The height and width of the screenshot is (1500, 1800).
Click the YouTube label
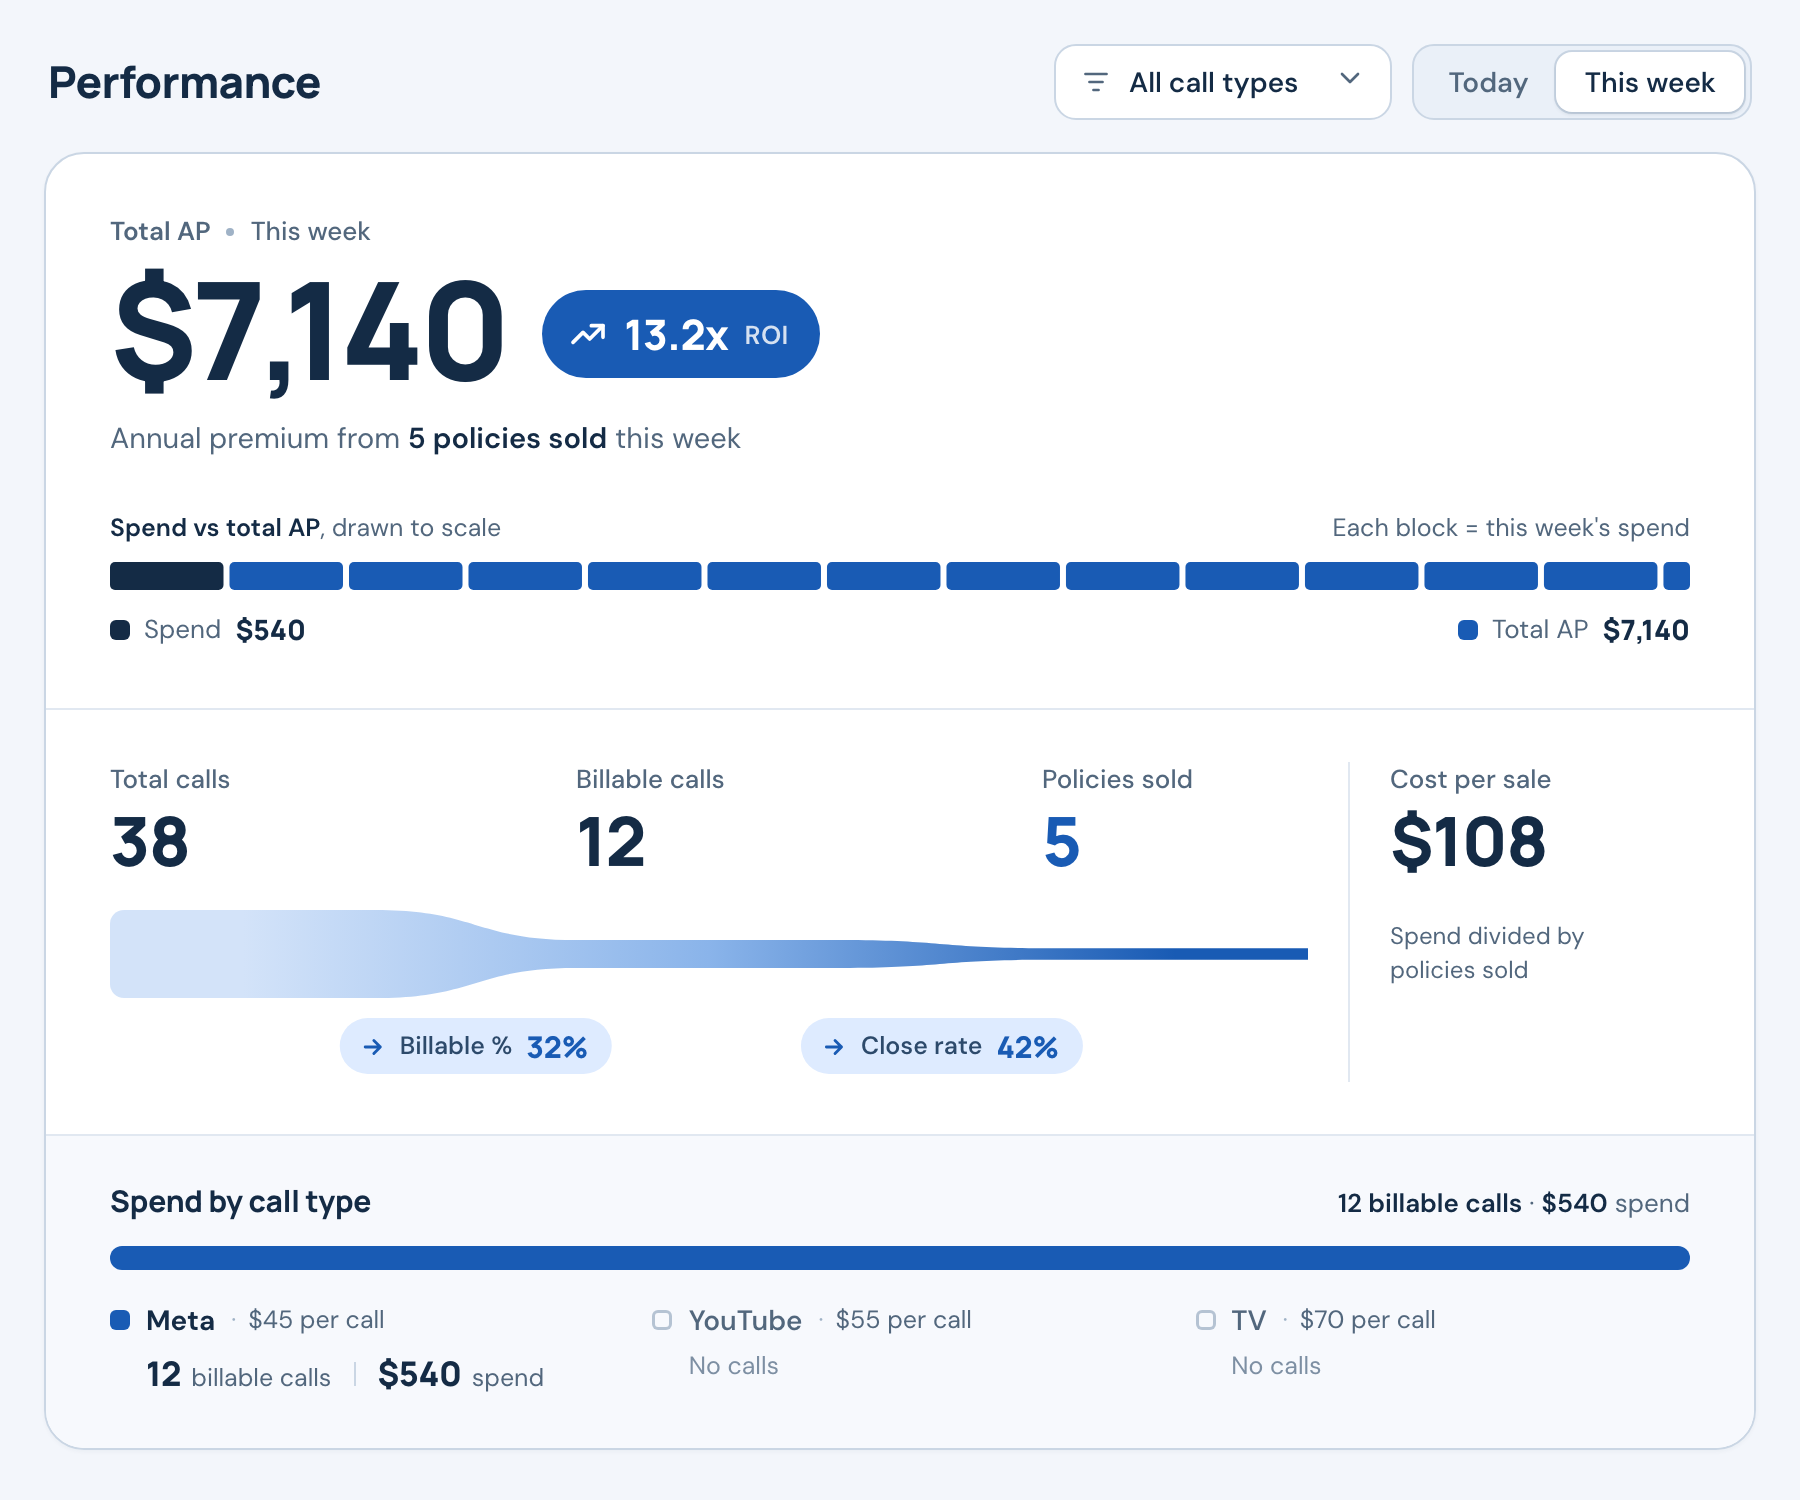click(745, 1321)
